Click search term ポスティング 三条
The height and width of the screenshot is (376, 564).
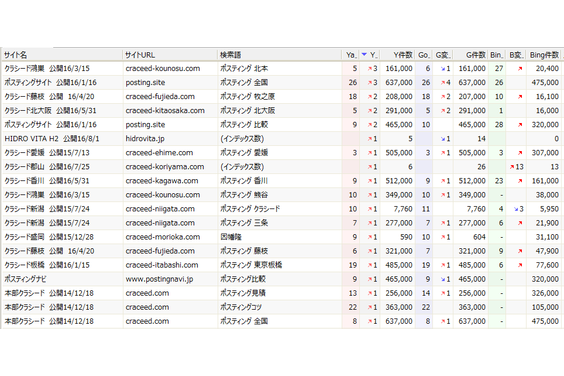(244, 223)
